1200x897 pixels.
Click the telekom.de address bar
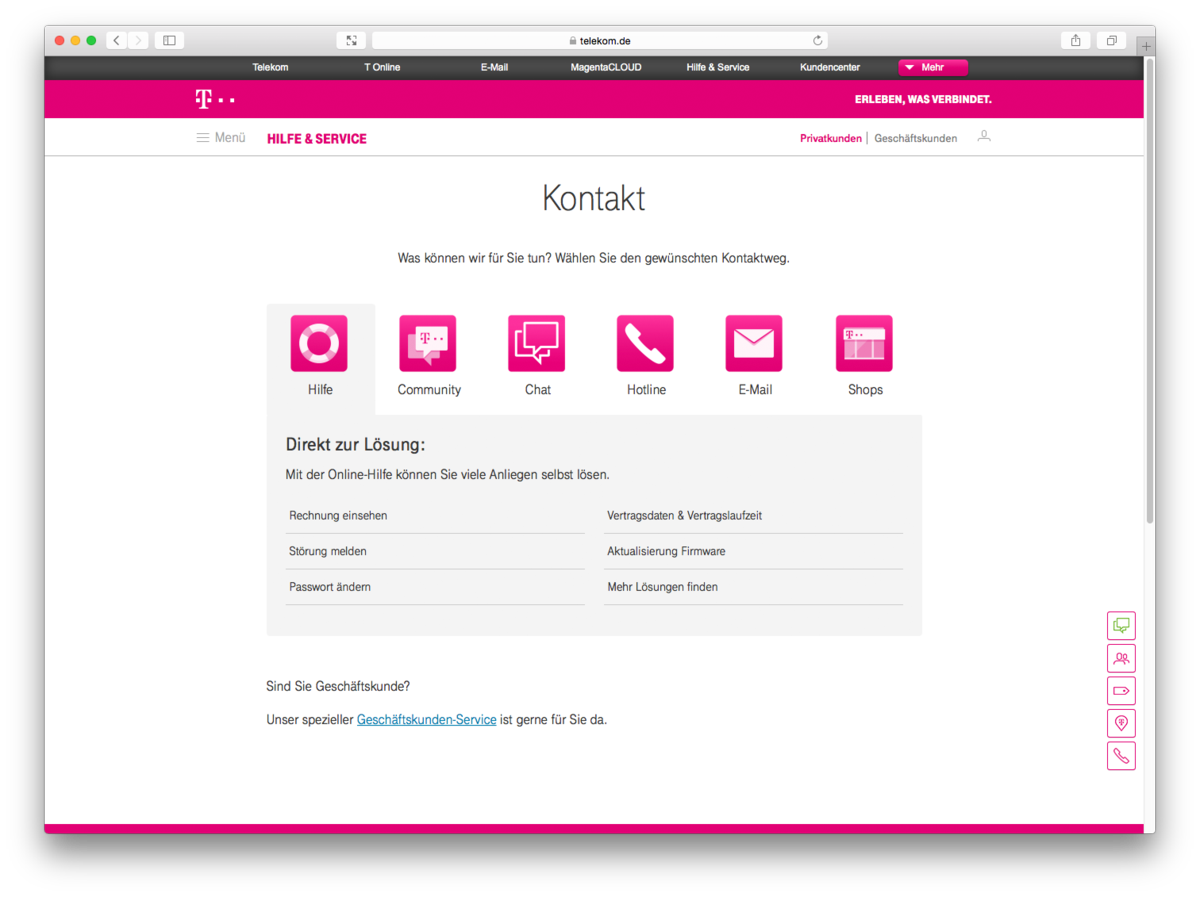pos(599,41)
